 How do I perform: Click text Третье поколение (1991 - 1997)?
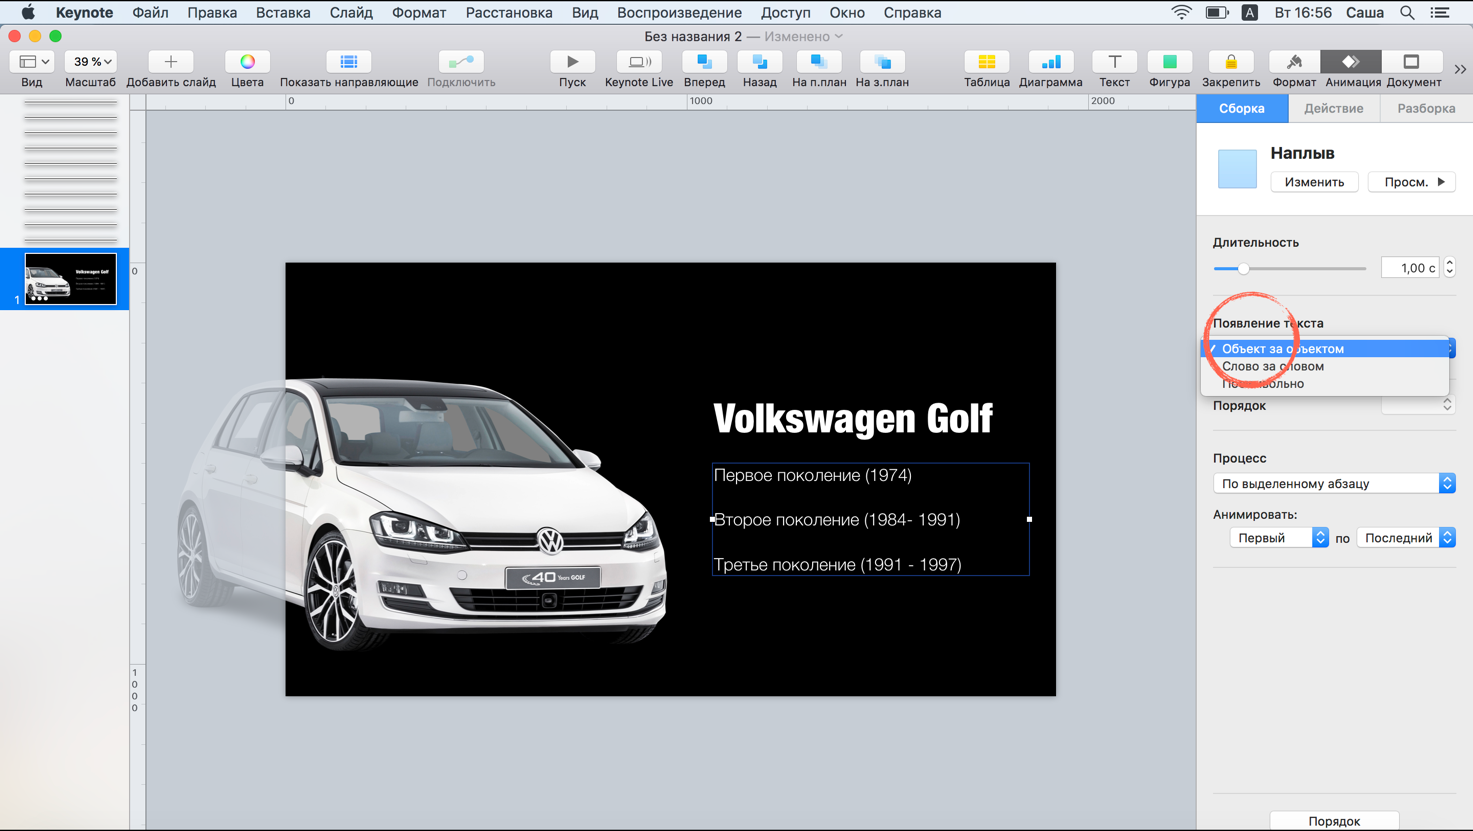click(838, 564)
